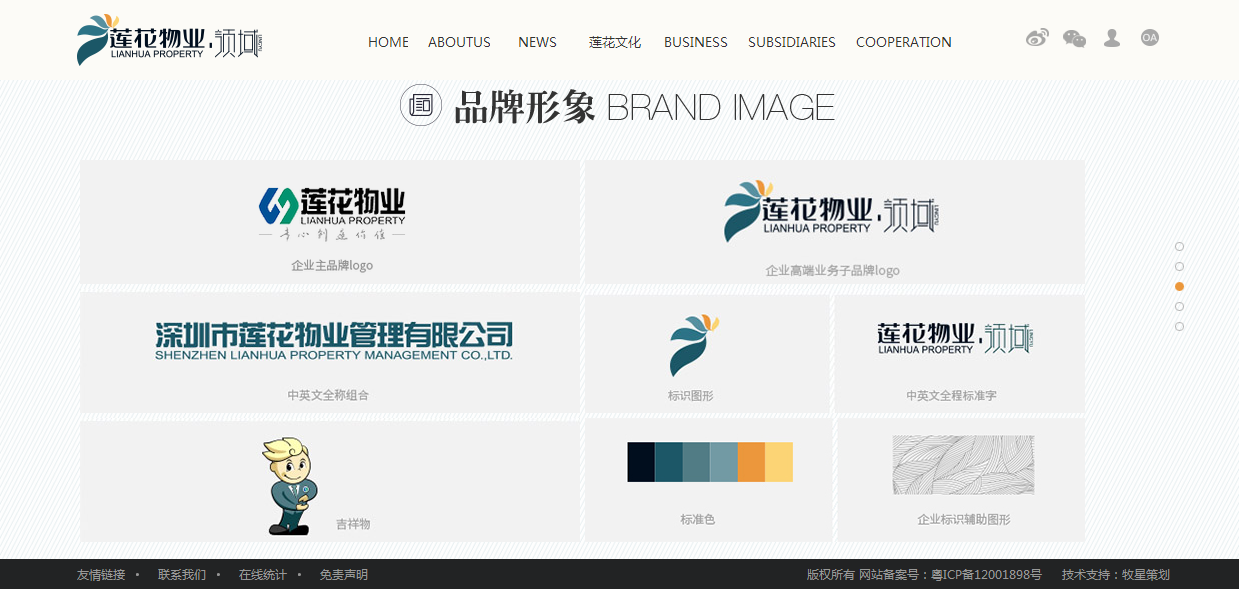Click the 友情链接 footer link

point(101,575)
